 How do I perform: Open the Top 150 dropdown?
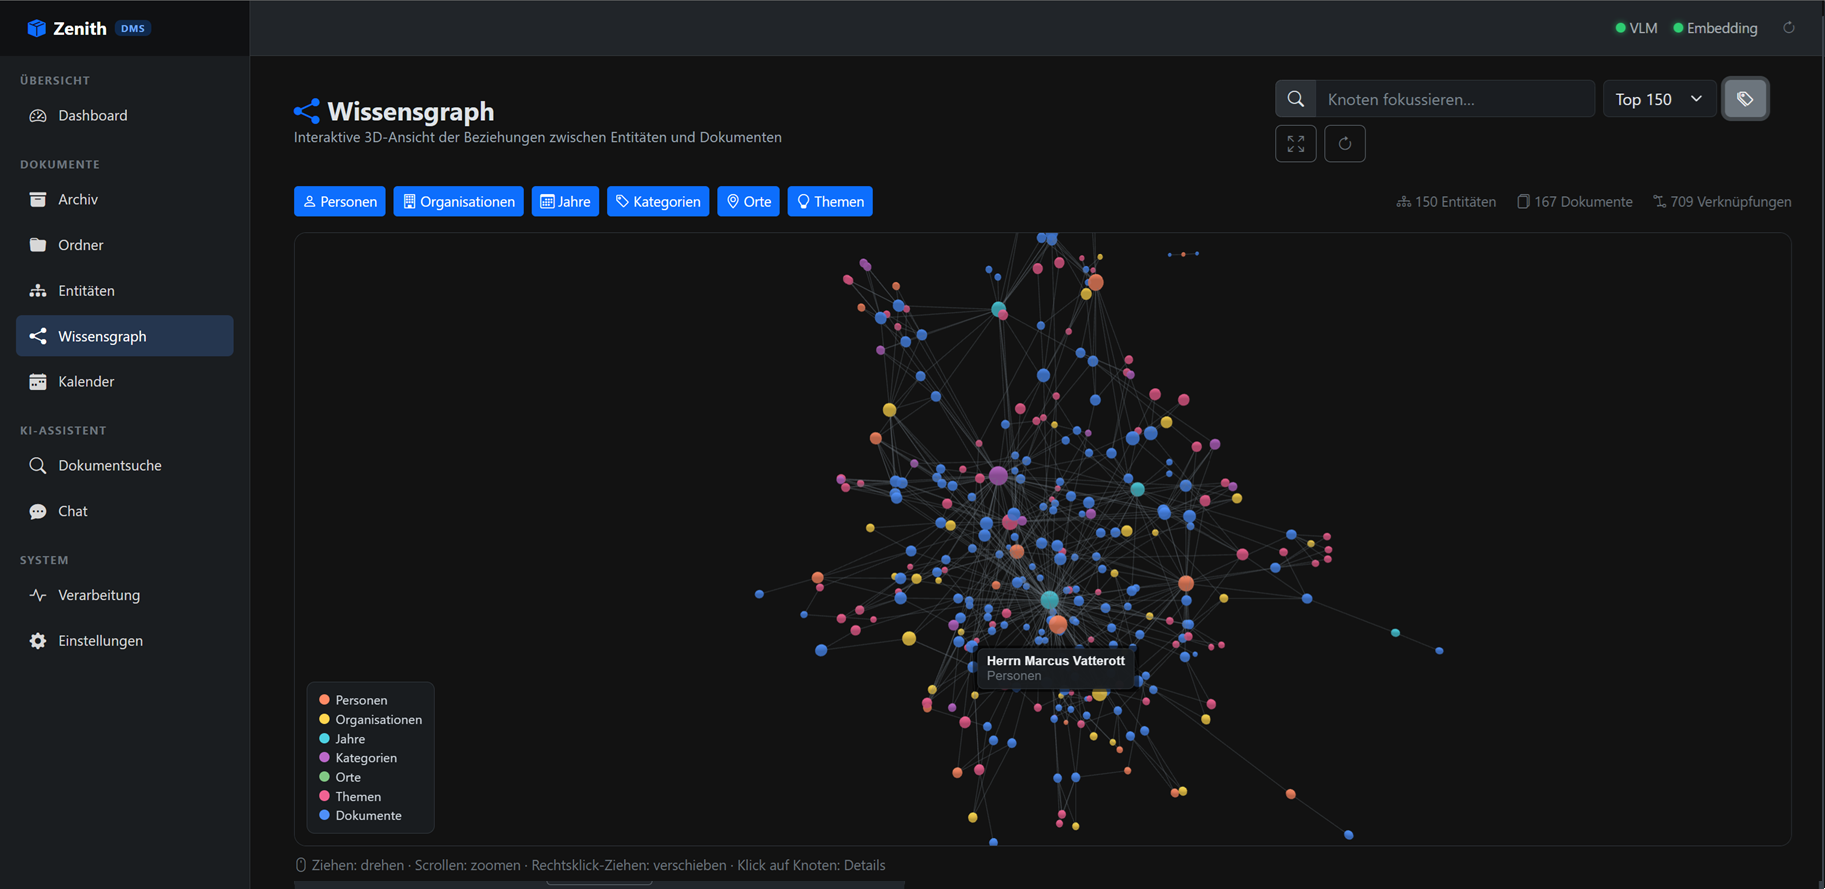(x=1659, y=99)
